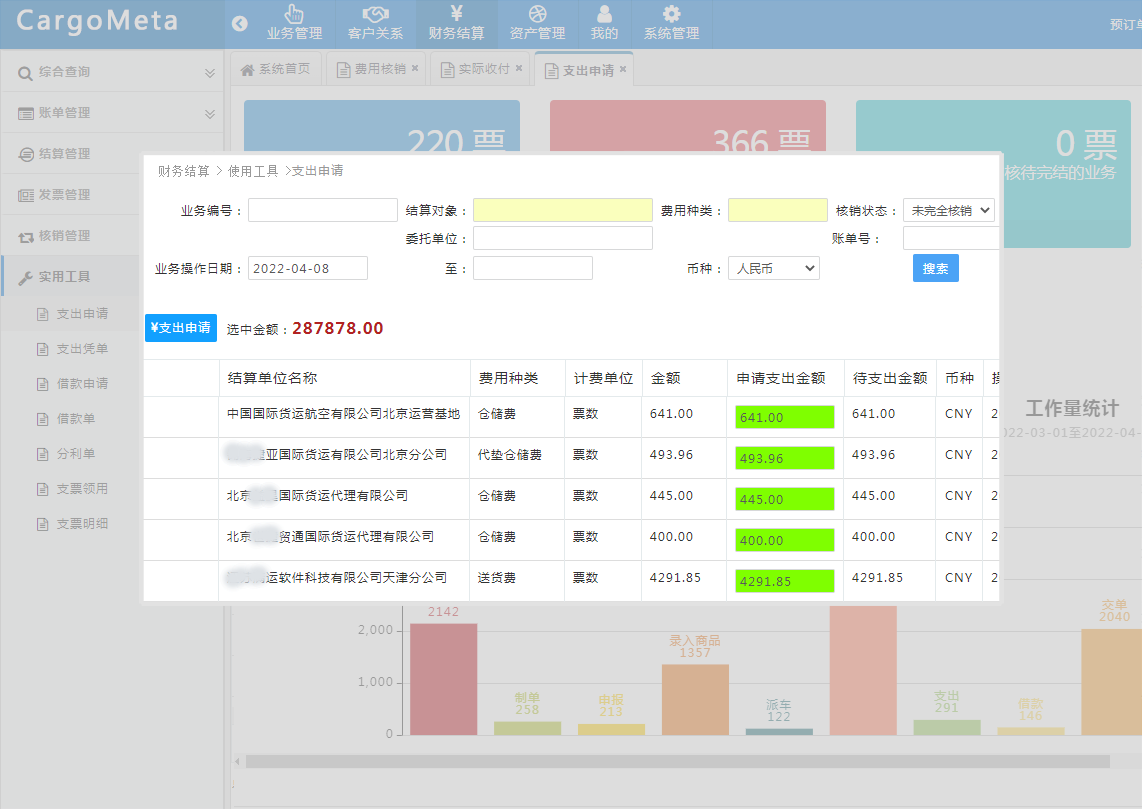Screen dimensions: 1142x809
Task: Click the ¥支出申请 button
Action: [181, 328]
